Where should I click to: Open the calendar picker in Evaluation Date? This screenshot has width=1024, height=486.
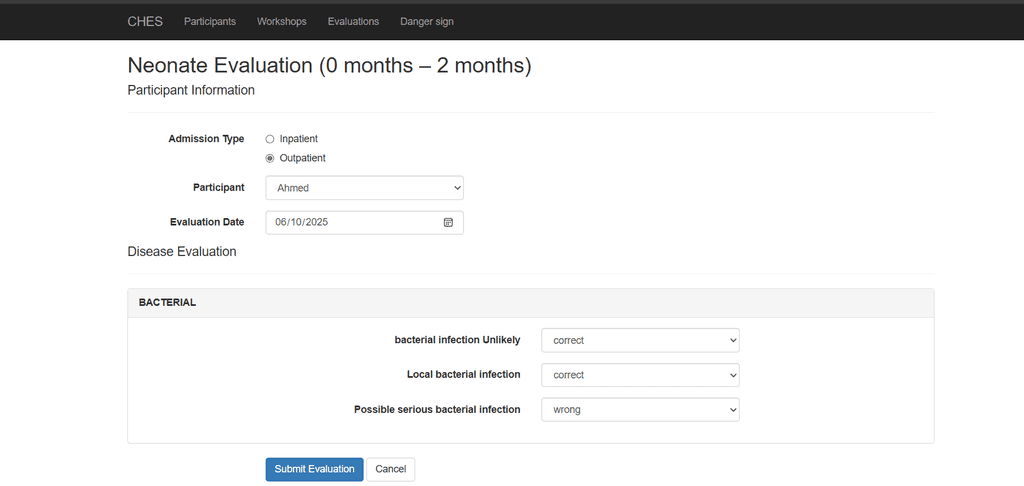[x=448, y=222]
